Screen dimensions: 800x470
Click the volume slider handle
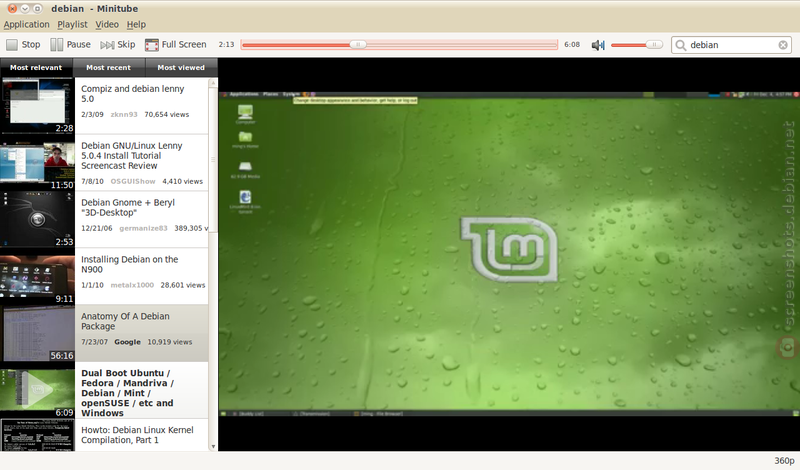(654, 45)
